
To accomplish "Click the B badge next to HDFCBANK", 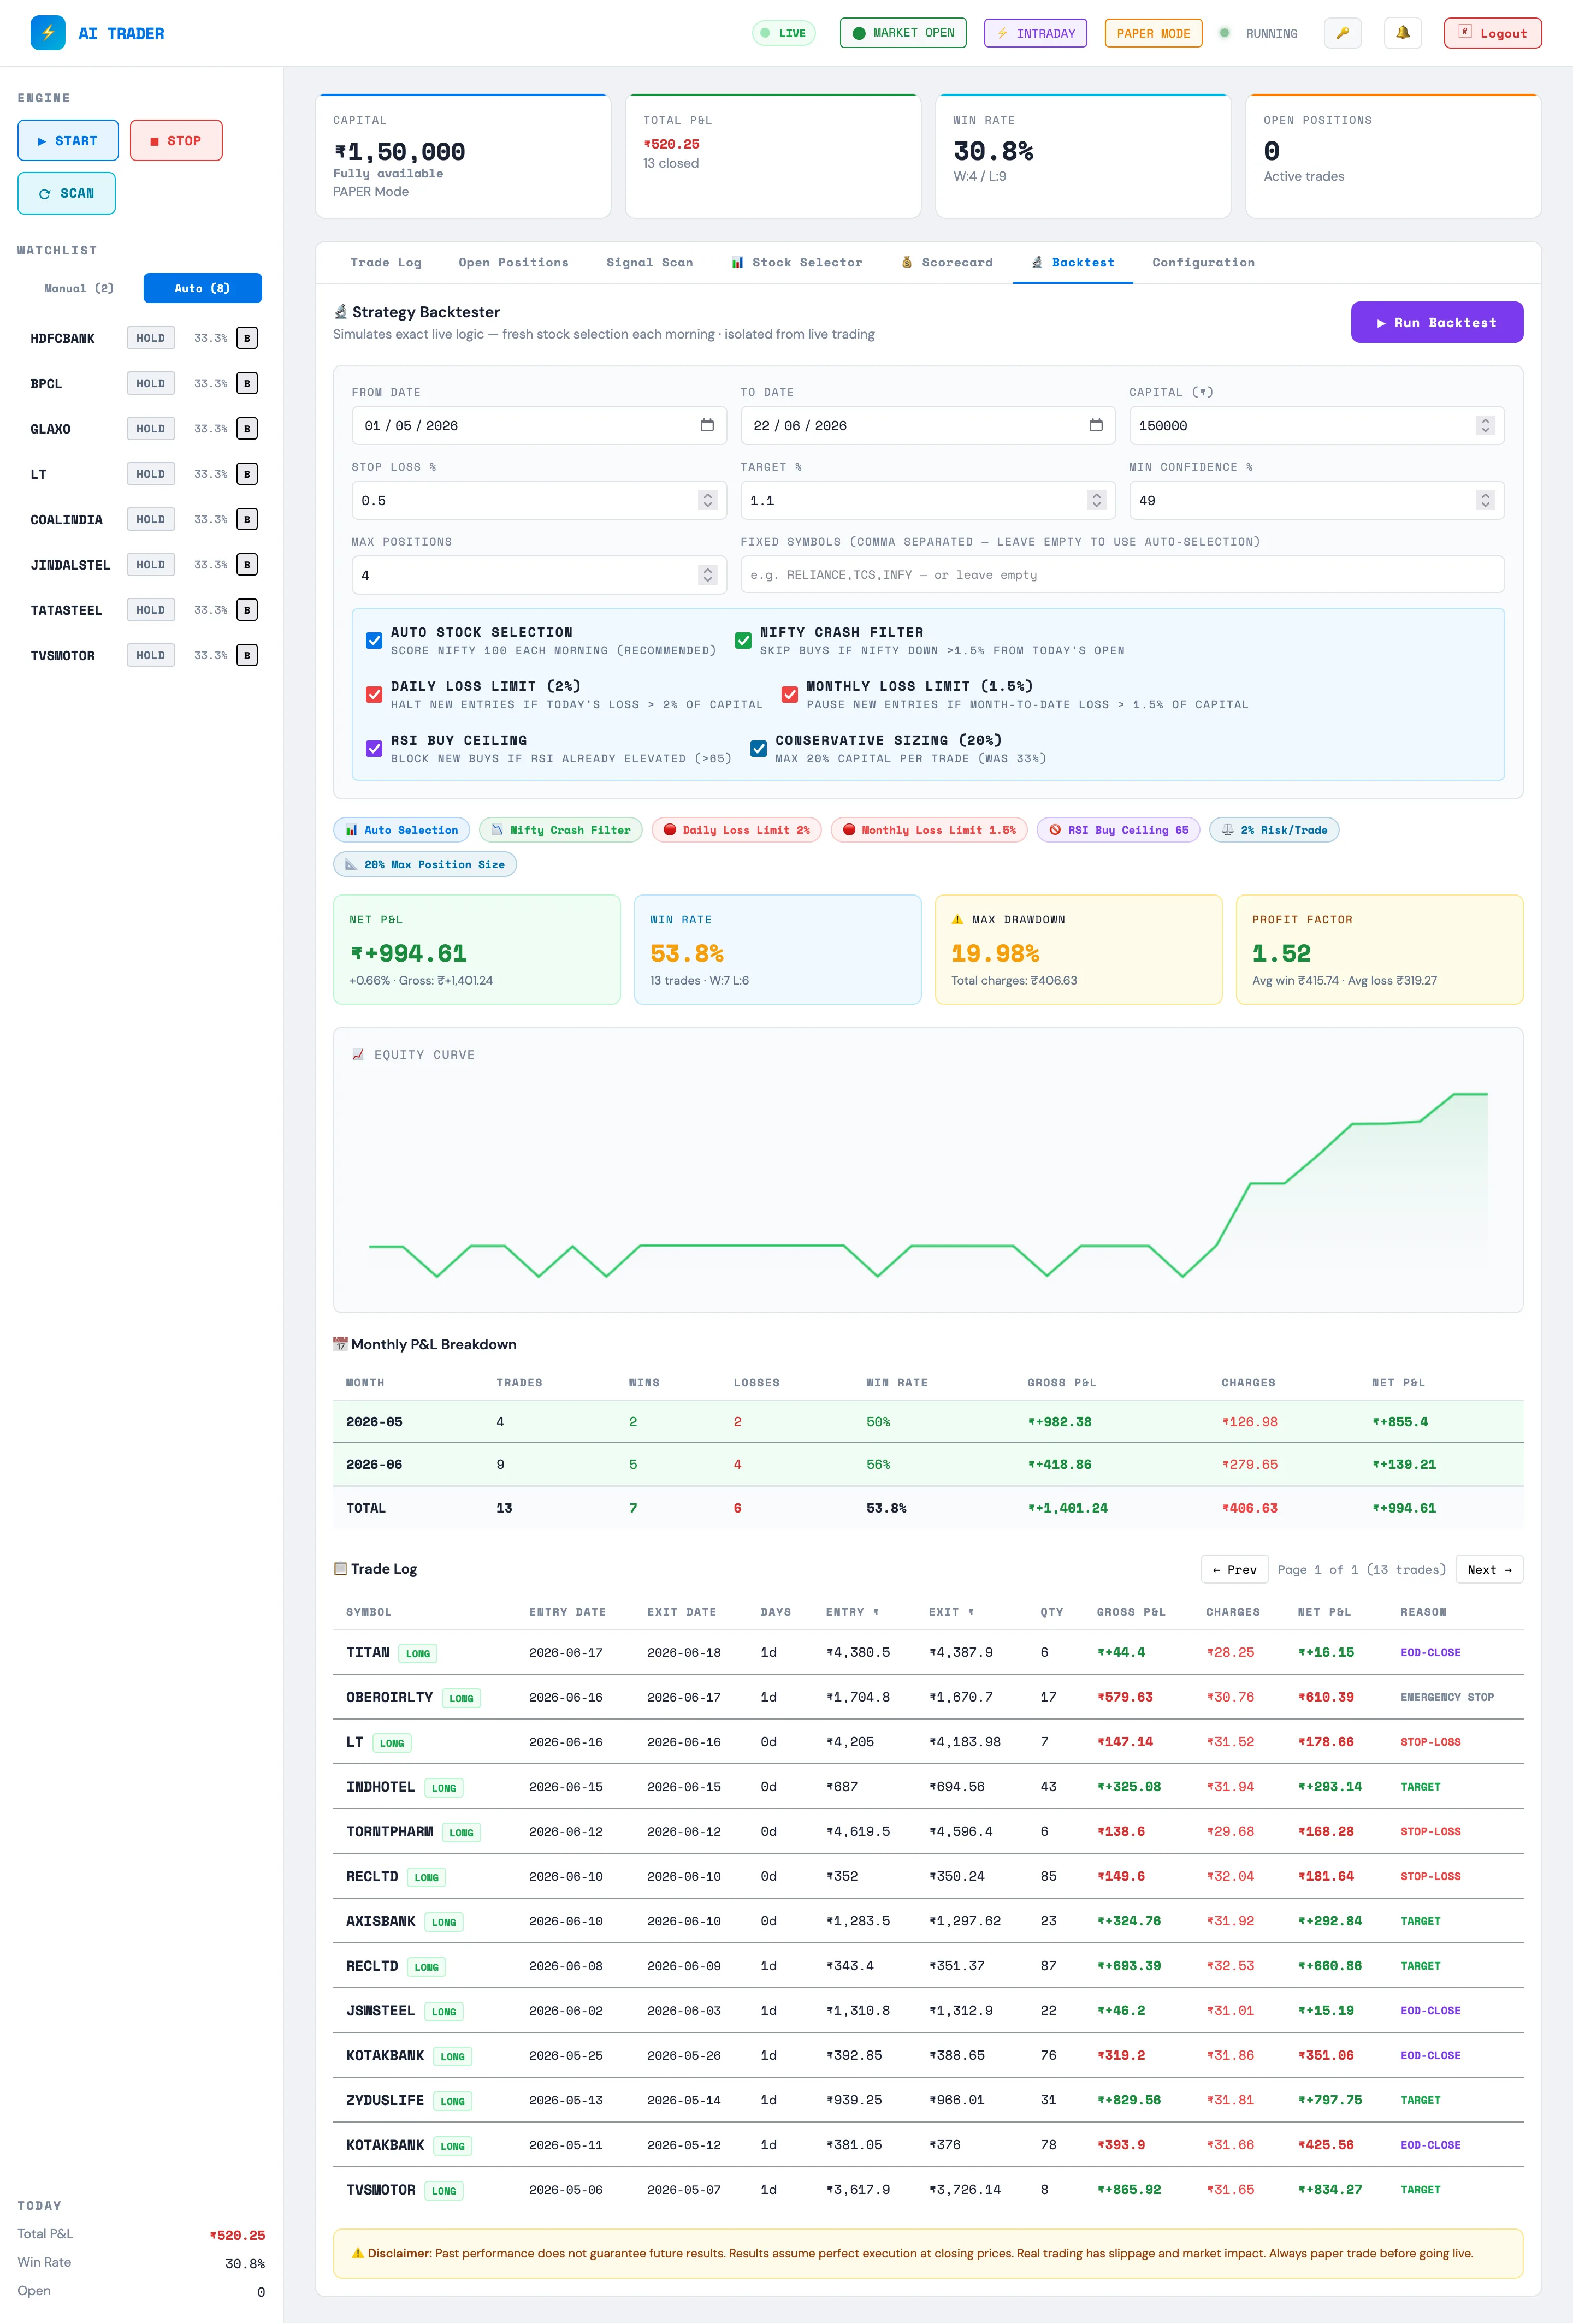I will tap(247, 338).
